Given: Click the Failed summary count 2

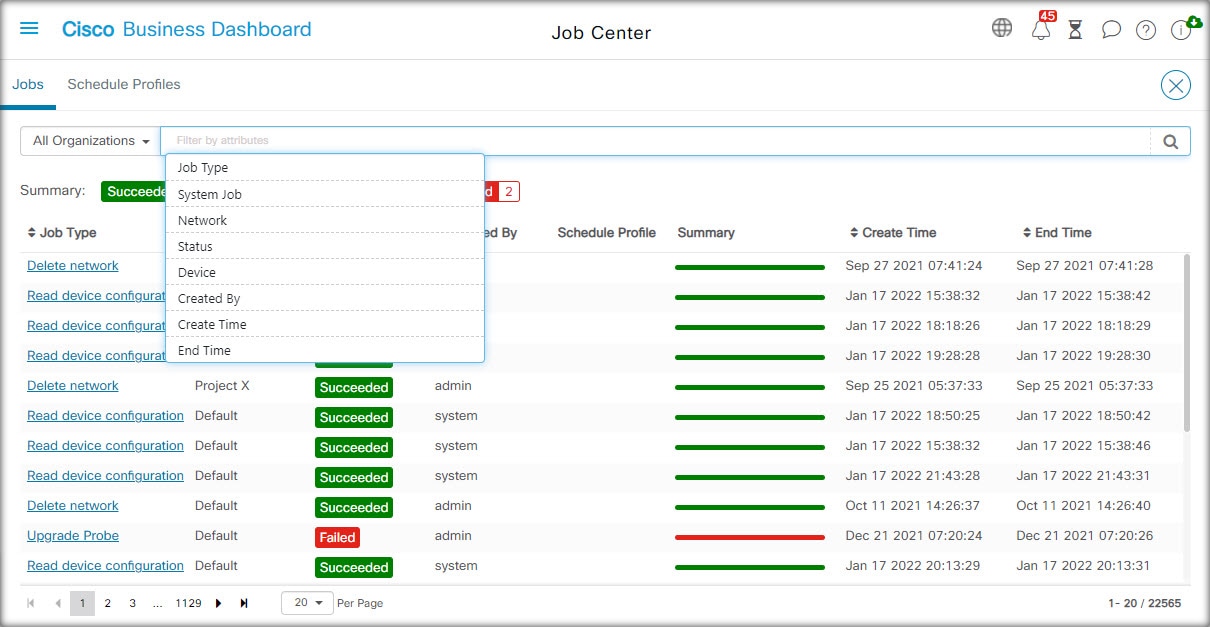Looking at the screenshot, I should 509,191.
